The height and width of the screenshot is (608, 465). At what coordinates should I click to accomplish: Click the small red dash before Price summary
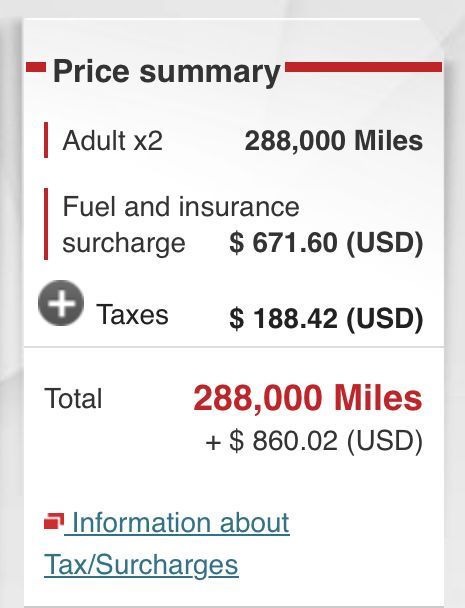click(36, 67)
